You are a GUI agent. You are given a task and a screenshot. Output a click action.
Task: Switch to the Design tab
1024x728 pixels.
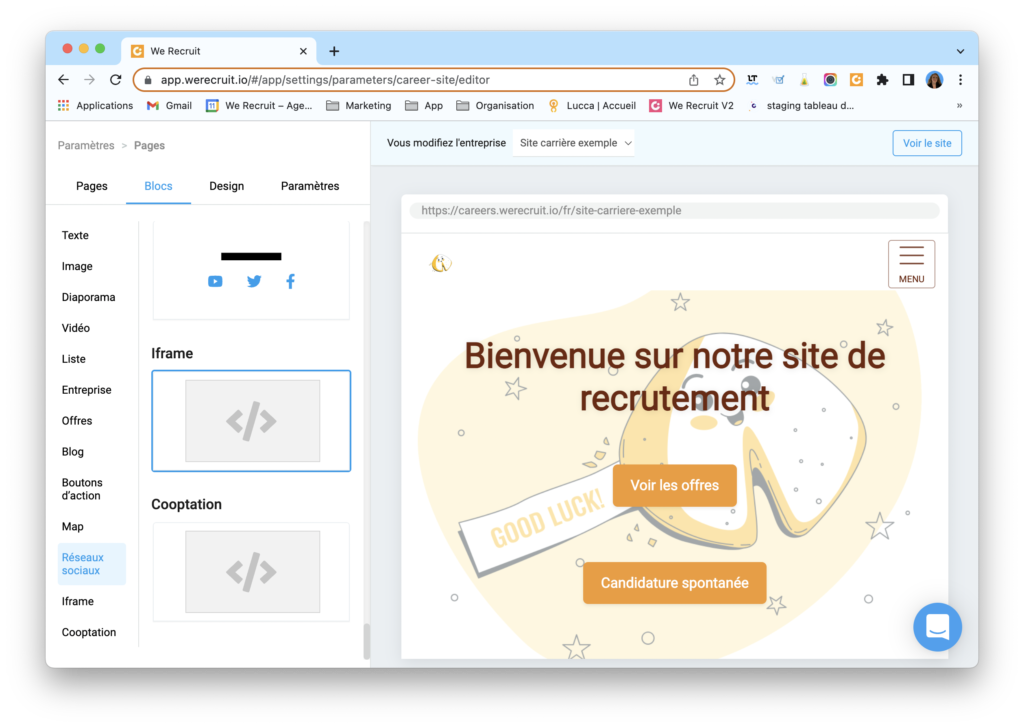(227, 186)
